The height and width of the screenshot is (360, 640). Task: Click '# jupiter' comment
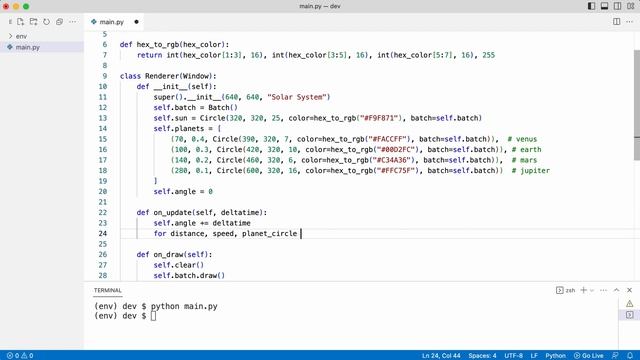[x=531, y=171]
